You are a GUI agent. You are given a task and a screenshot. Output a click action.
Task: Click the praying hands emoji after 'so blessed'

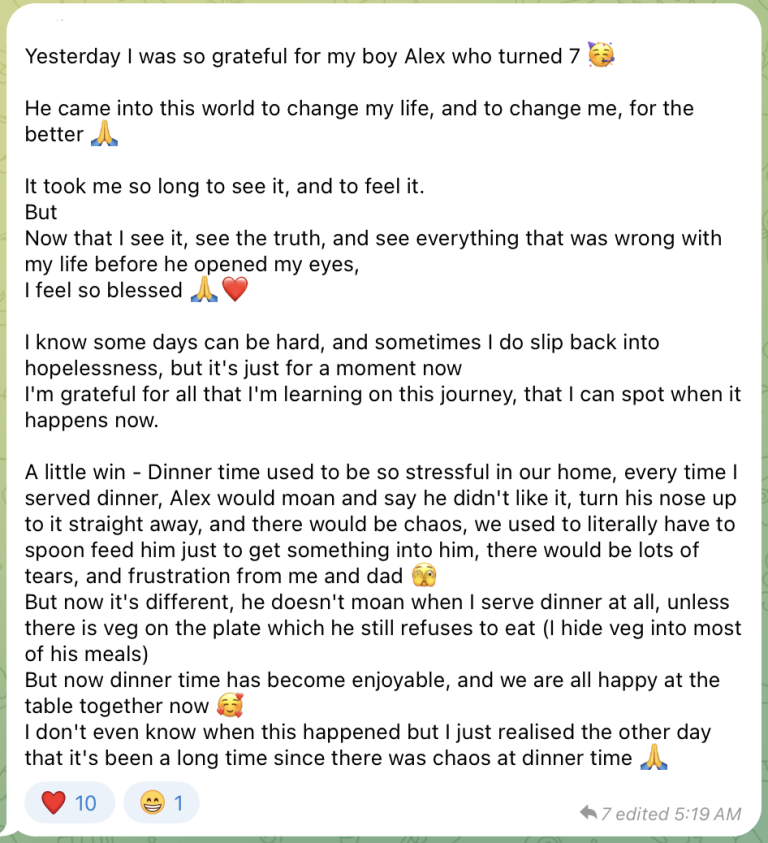click(204, 289)
